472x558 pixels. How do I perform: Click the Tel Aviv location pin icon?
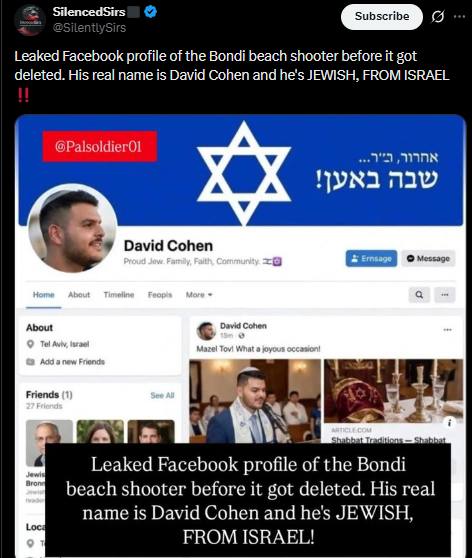30,344
